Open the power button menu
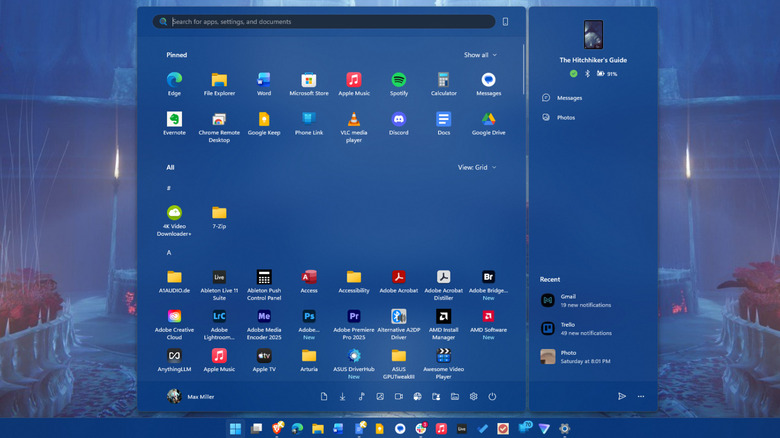The height and width of the screenshot is (438, 780). 492,397
